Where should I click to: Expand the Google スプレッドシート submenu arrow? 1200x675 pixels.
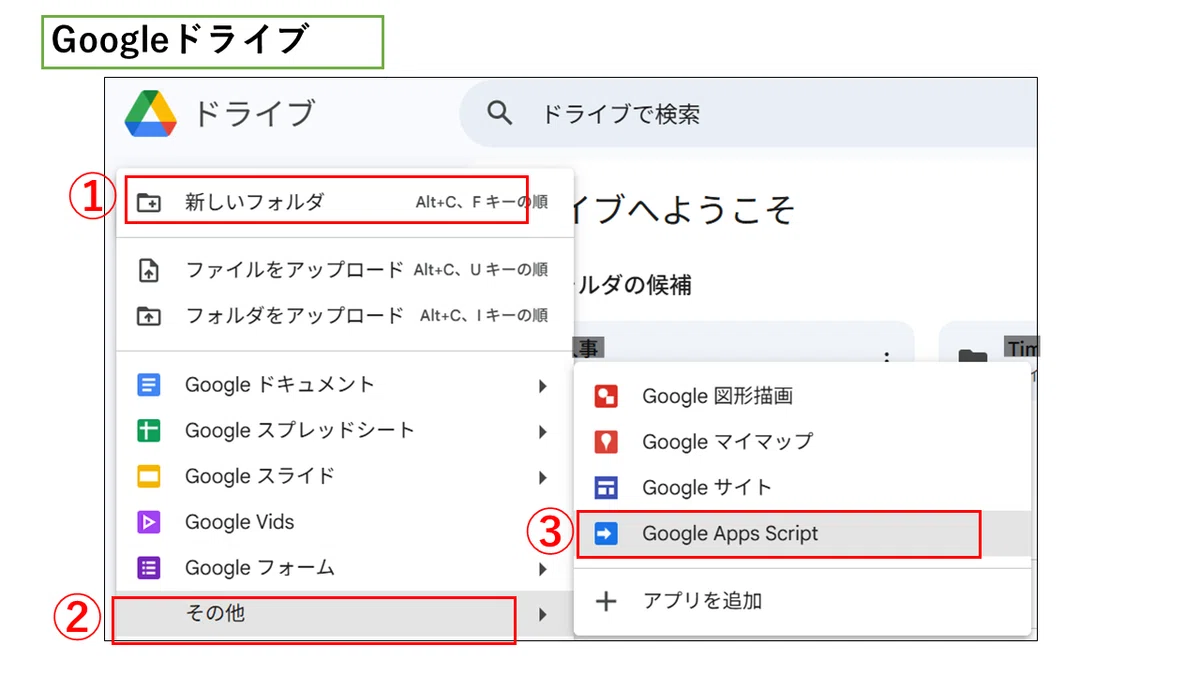point(542,432)
